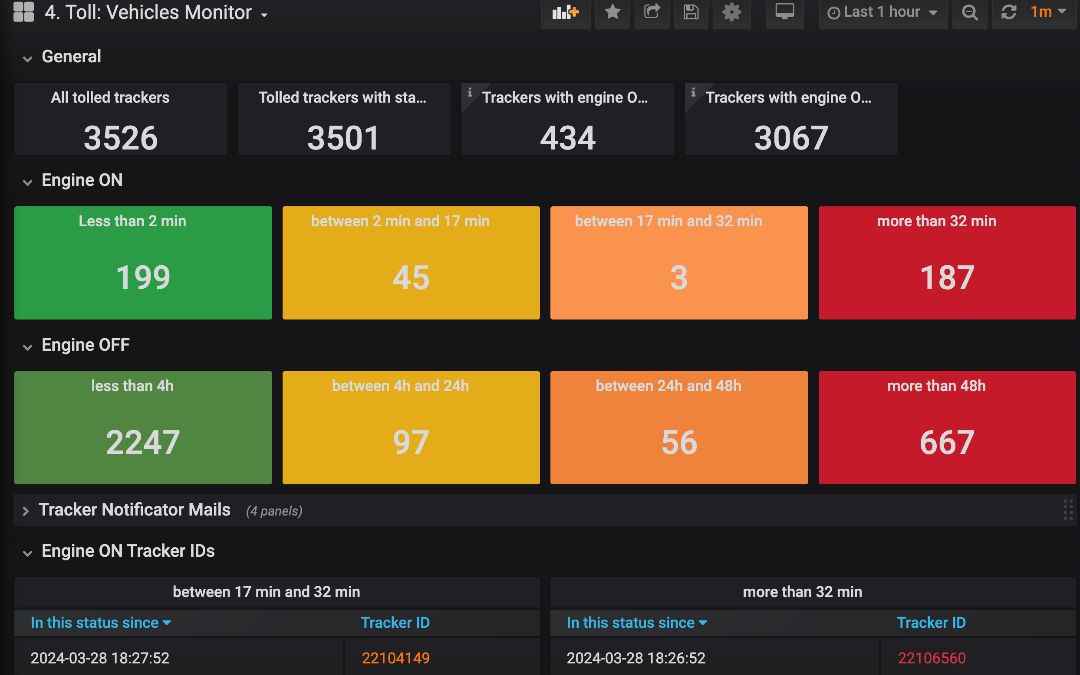This screenshot has height=675, width=1080.
Task: Open the Last 1 hour time picker
Action: [x=882, y=12]
